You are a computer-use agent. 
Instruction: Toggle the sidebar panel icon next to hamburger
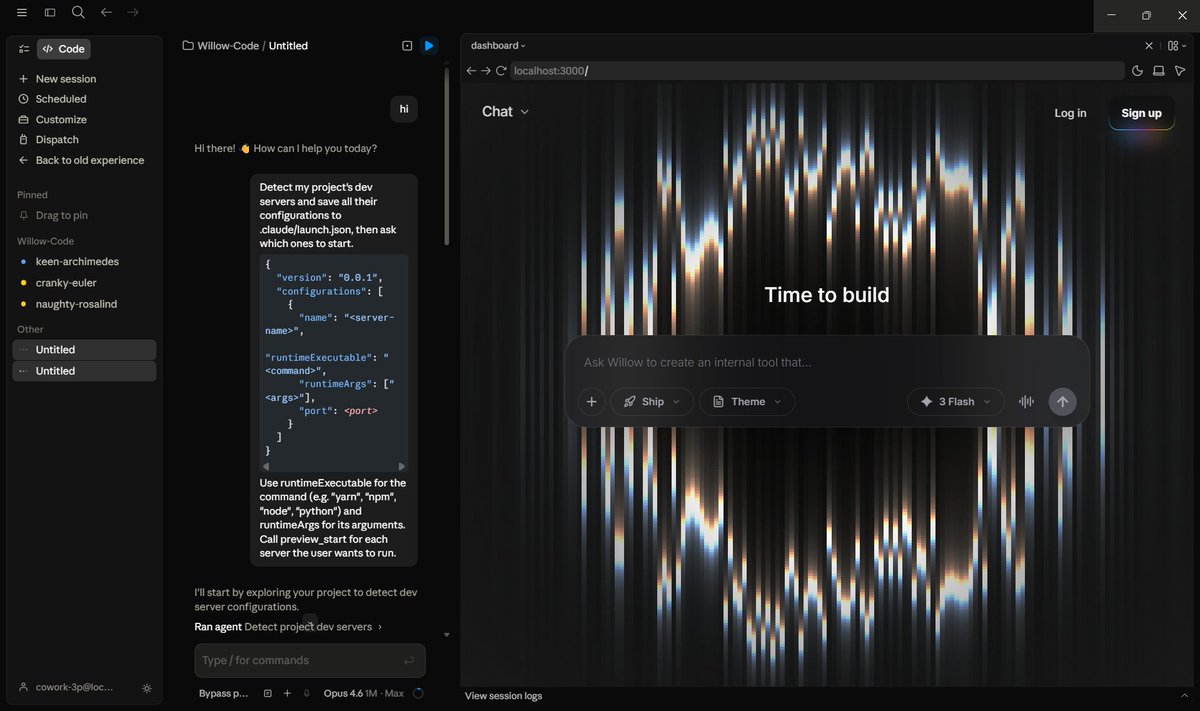pos(50,13)
